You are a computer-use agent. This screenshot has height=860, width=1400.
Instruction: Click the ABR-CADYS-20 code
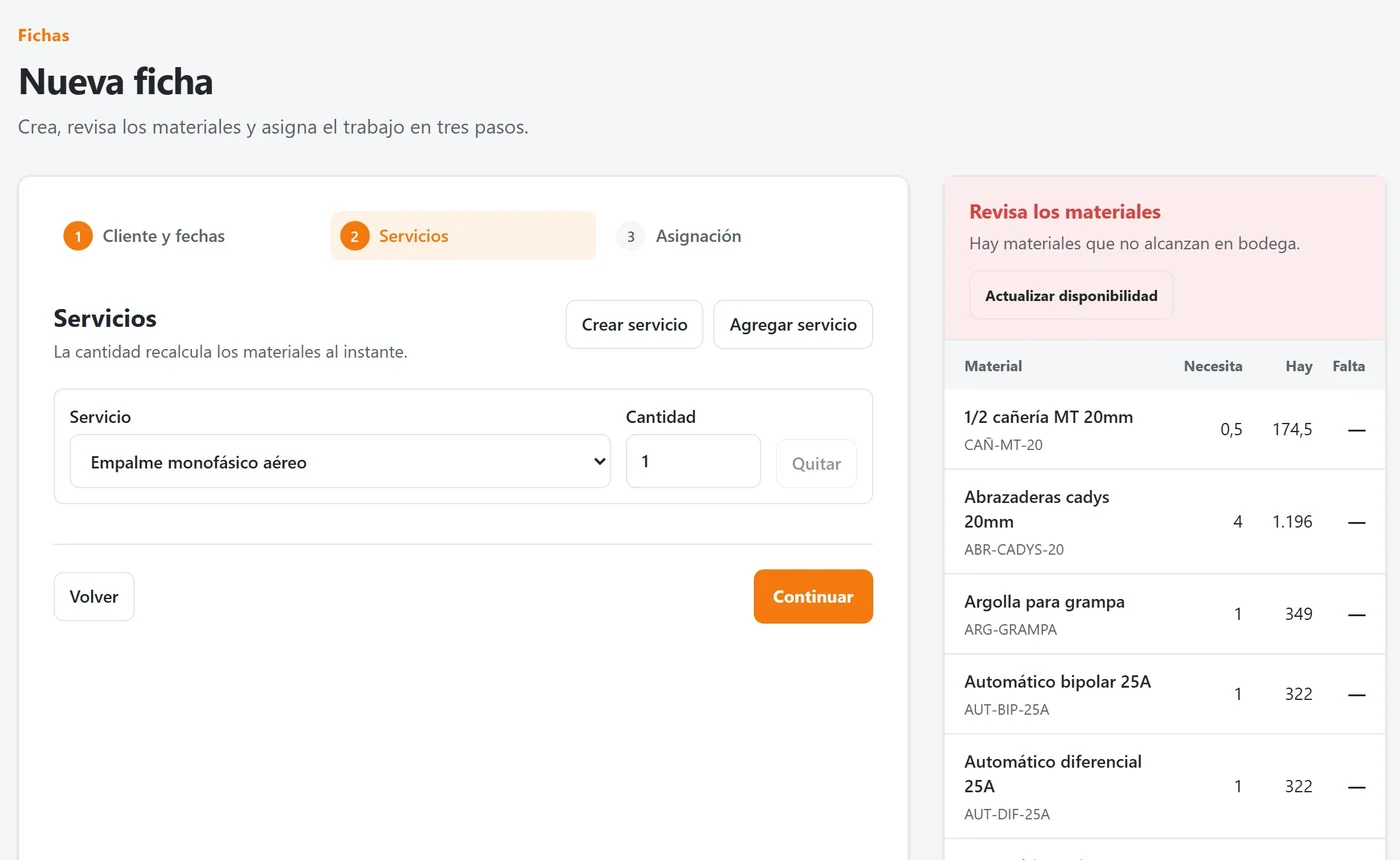tap(1014, 549)
